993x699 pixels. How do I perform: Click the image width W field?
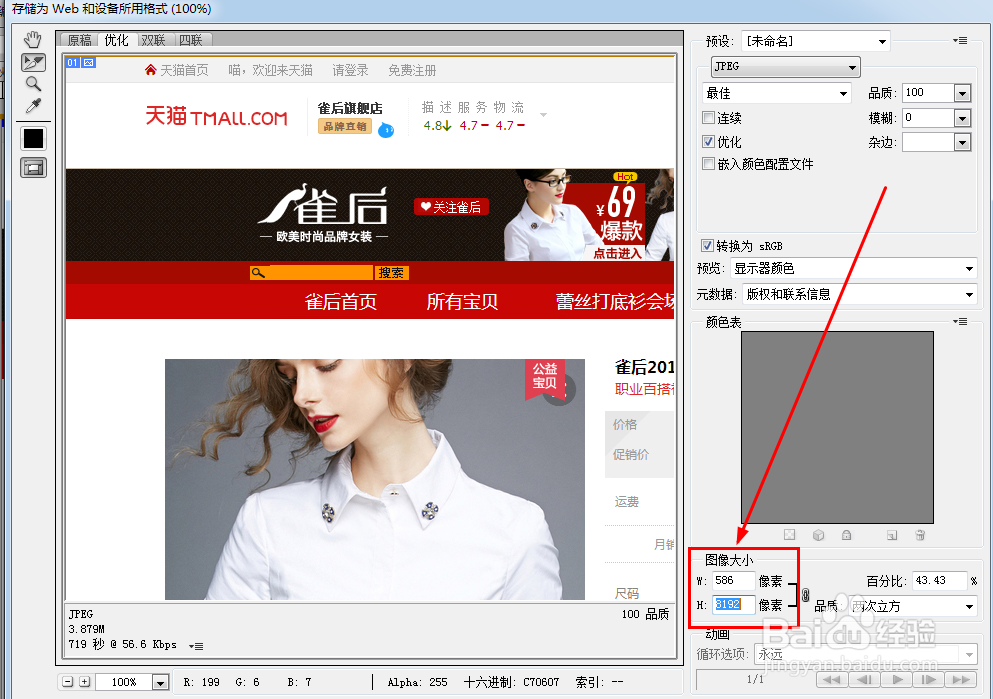click(x=733, y=580)
